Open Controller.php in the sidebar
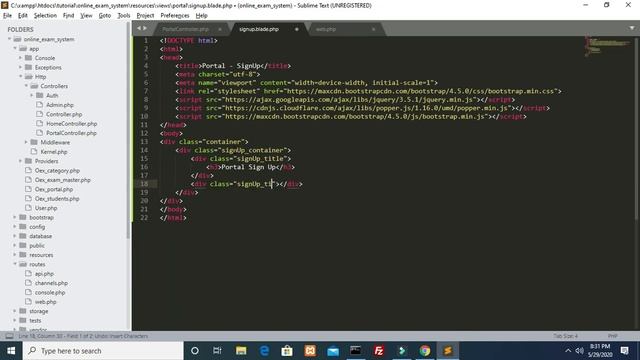640x360 pixels. point(64,114)
